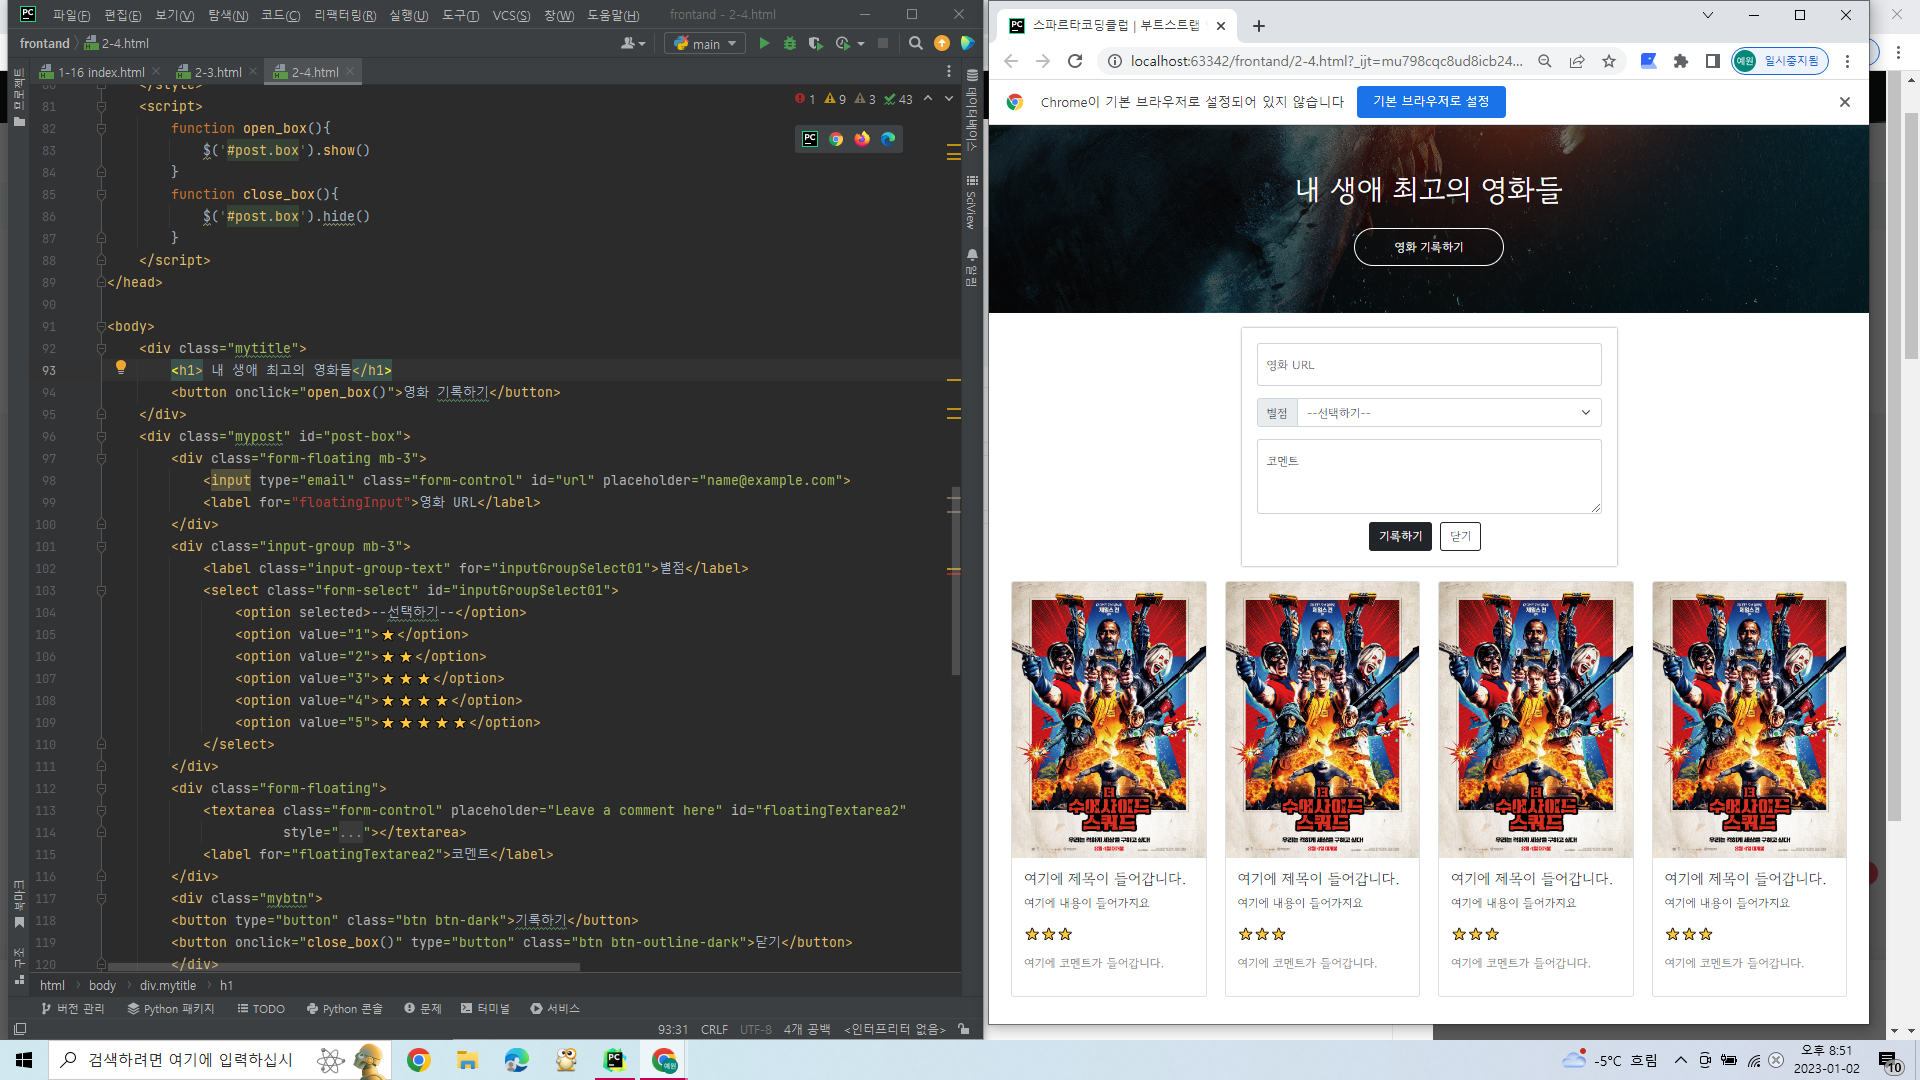Open editor tabs three-dot options menu
The image size is (1920, 1080).
pos(949,72)
